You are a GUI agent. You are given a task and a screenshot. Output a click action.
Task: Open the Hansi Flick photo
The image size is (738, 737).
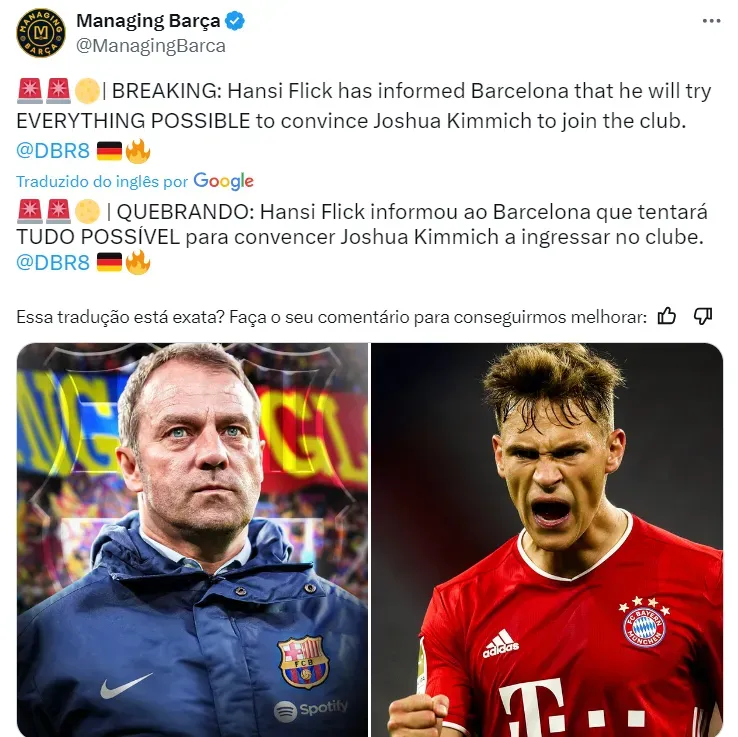click(193, 540)
